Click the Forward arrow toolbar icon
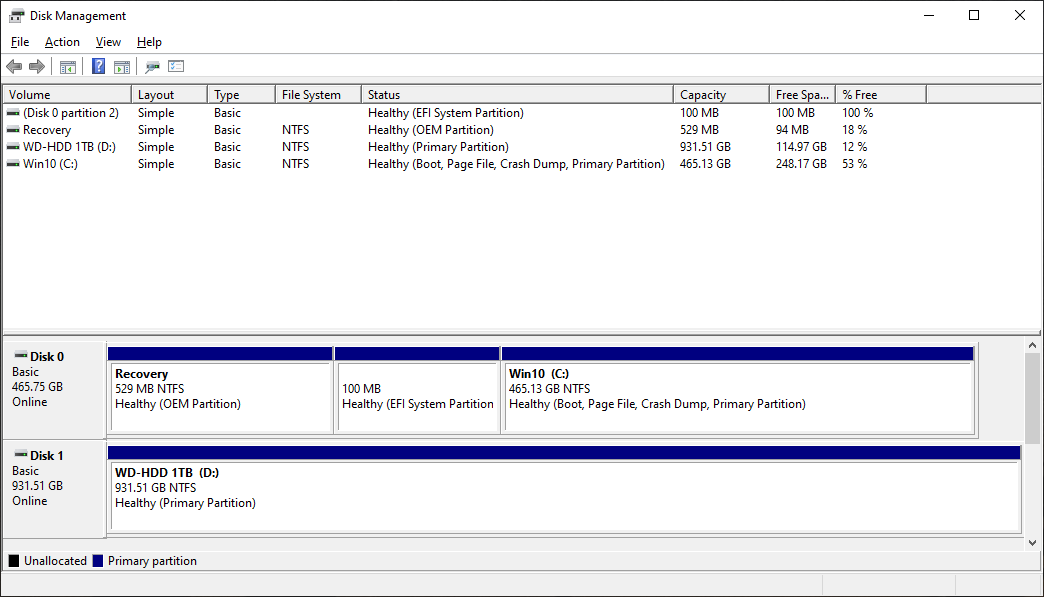Screen dimensions: 1044x597 (x=37, y=67)
